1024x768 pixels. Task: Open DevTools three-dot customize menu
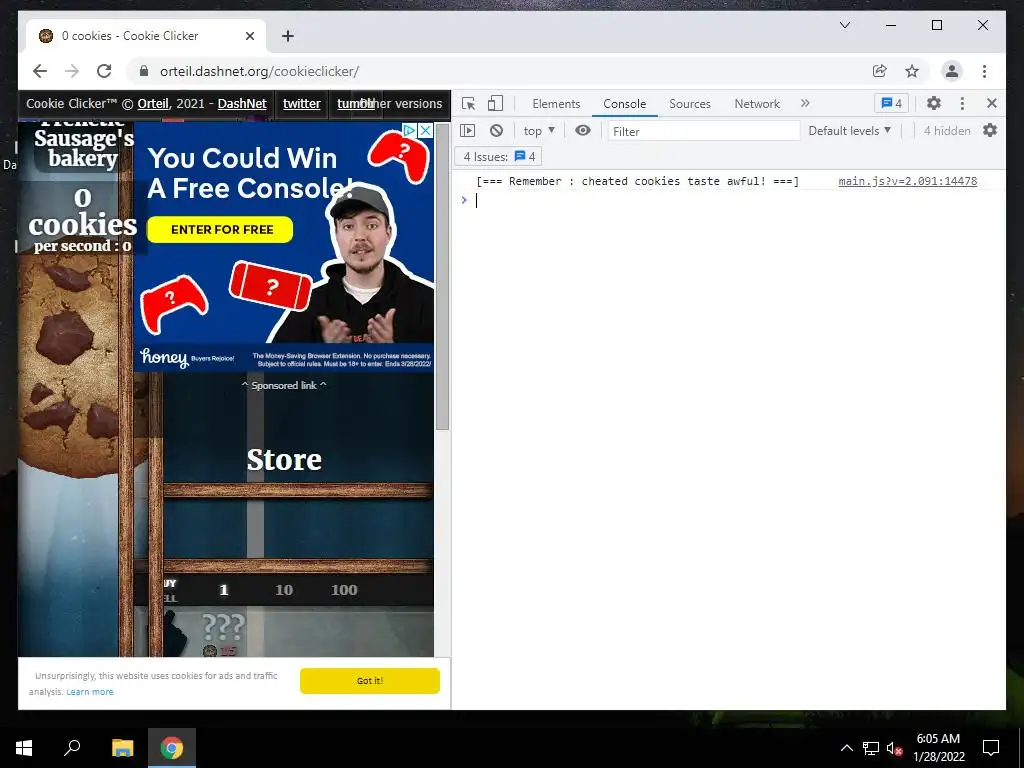962,103
